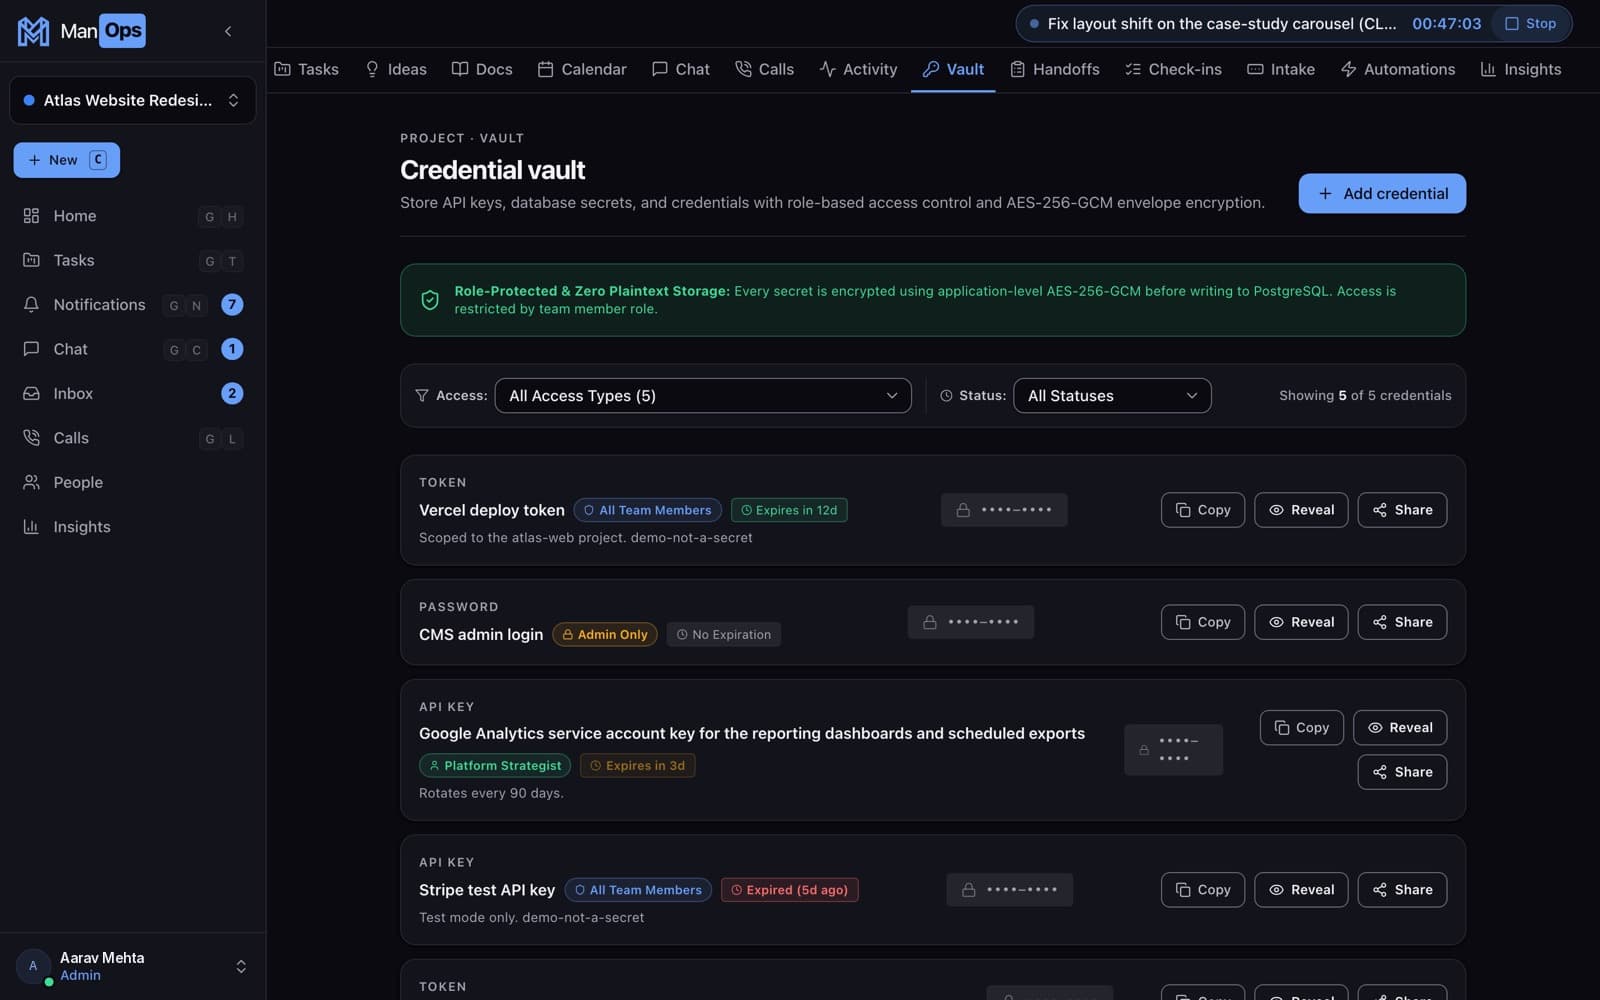Click the ManOps logo icon

tap(33, 31)
